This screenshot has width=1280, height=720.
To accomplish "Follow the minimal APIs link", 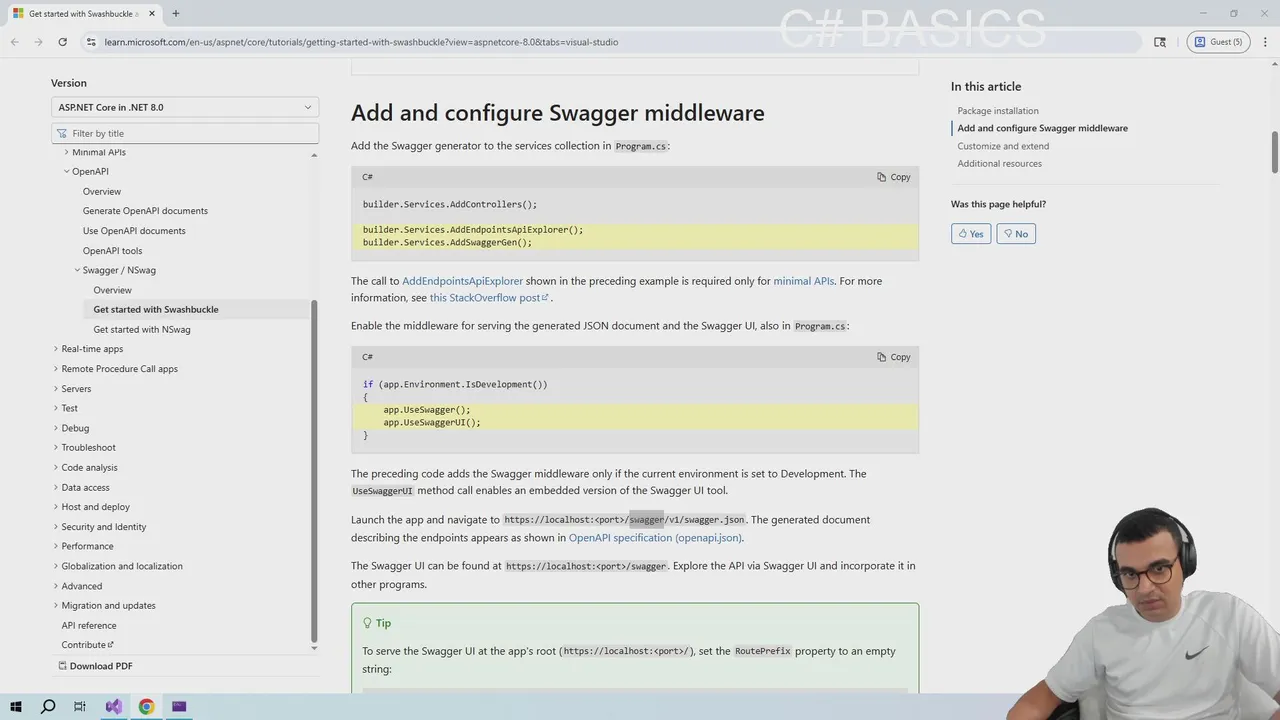I will pyautogui.click(x=803, y=281).
